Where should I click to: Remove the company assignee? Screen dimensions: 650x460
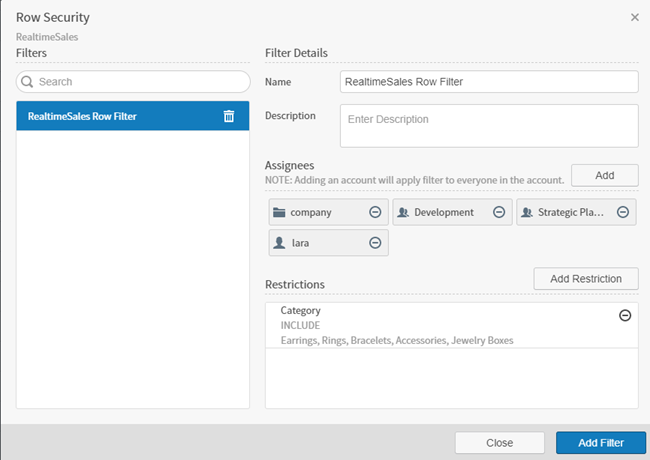tap(375, 212)
